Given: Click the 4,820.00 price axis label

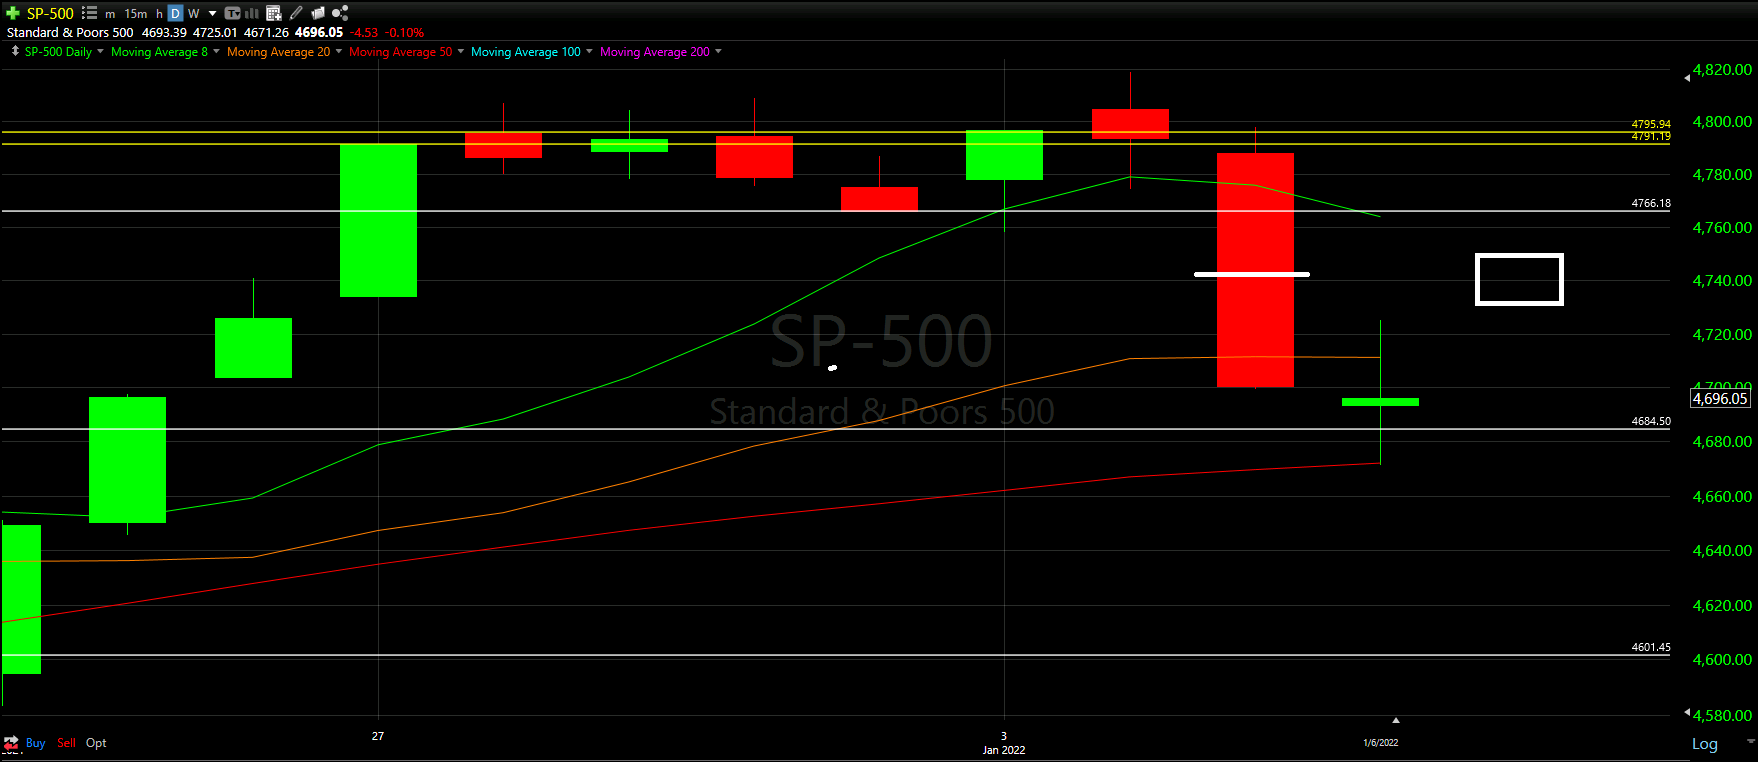Looking at the screenshot, I should 1722,70.
